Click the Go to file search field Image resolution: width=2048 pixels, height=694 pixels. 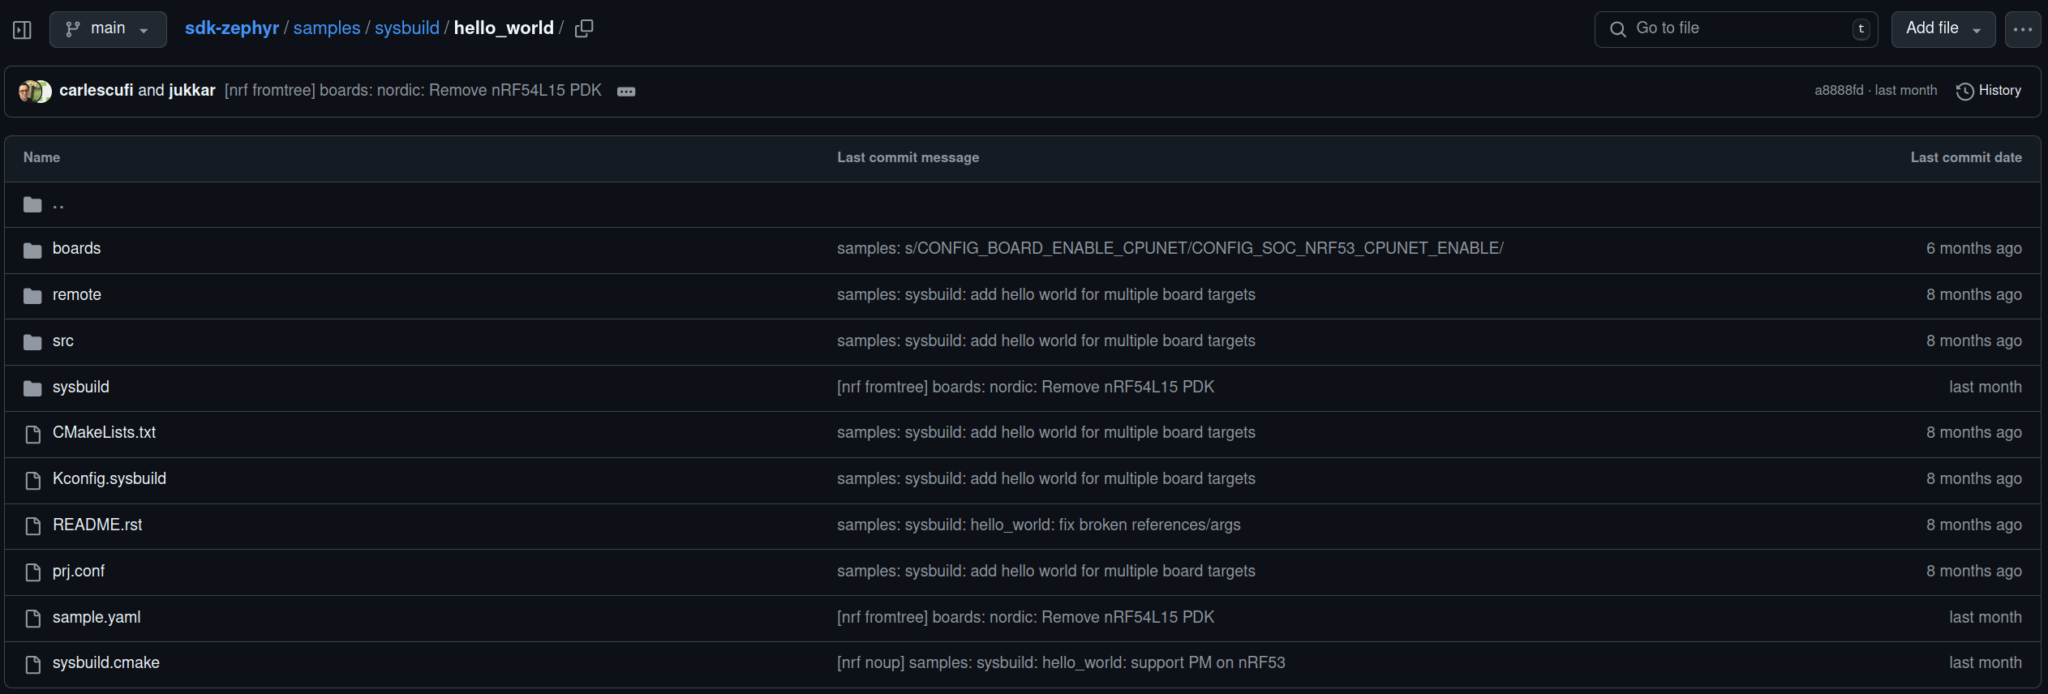click(1735, 29)
